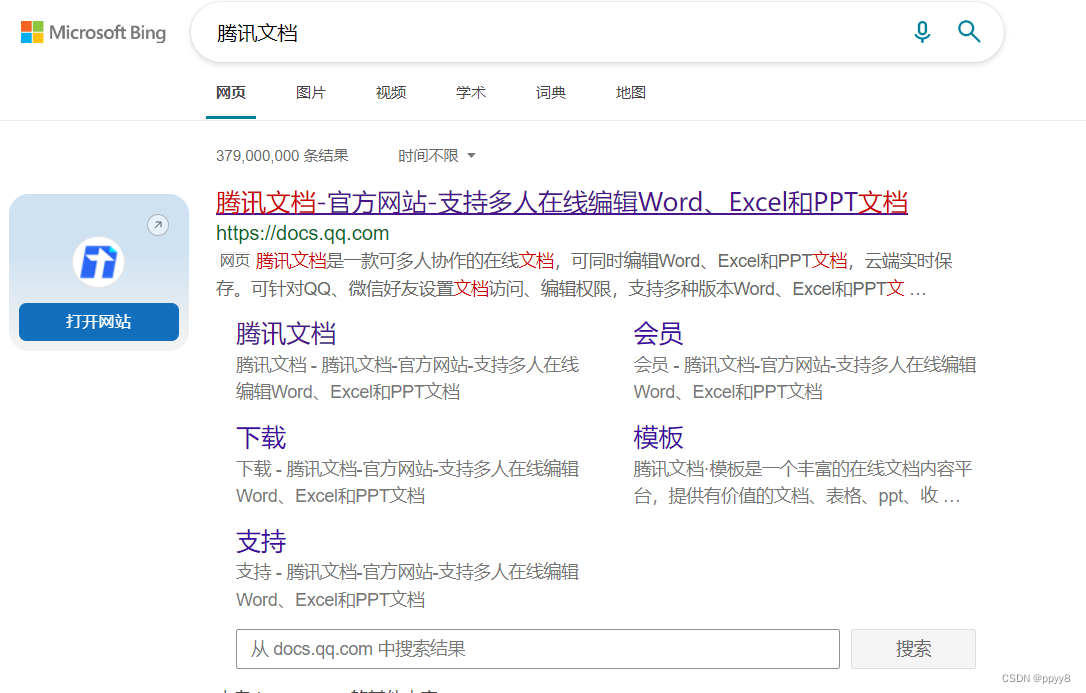Open the 会员 sitelink
The height and width of the screenshot is (693, 1086).
point(658,334)
